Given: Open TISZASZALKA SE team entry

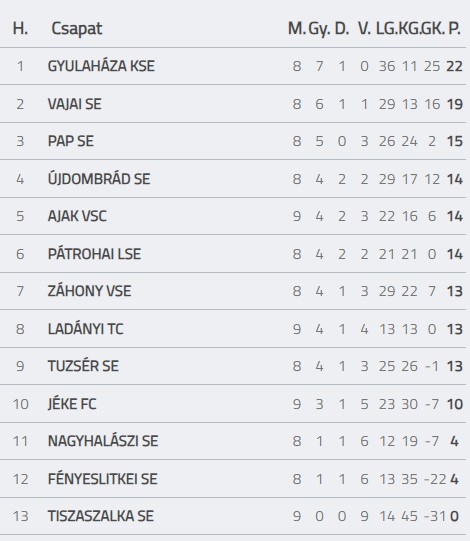Looking at the screenshot, I should point(100,516).
